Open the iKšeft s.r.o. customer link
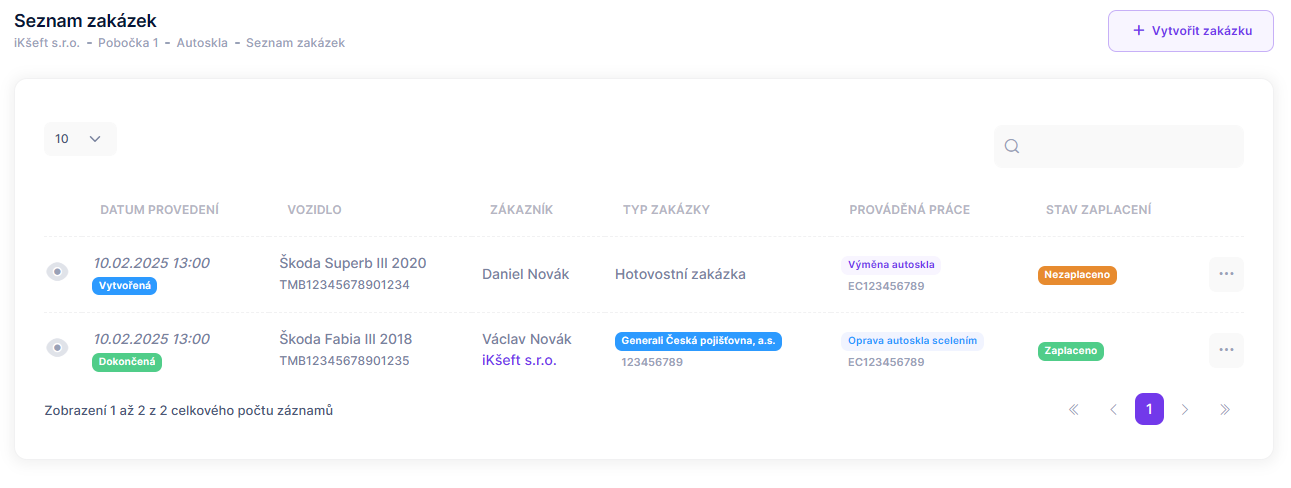 point(519,360)
